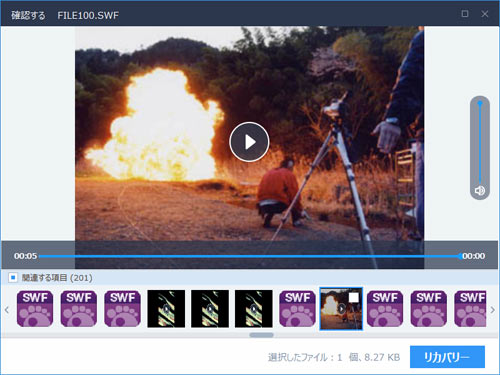Open the first dark video thumbnail

166,309
